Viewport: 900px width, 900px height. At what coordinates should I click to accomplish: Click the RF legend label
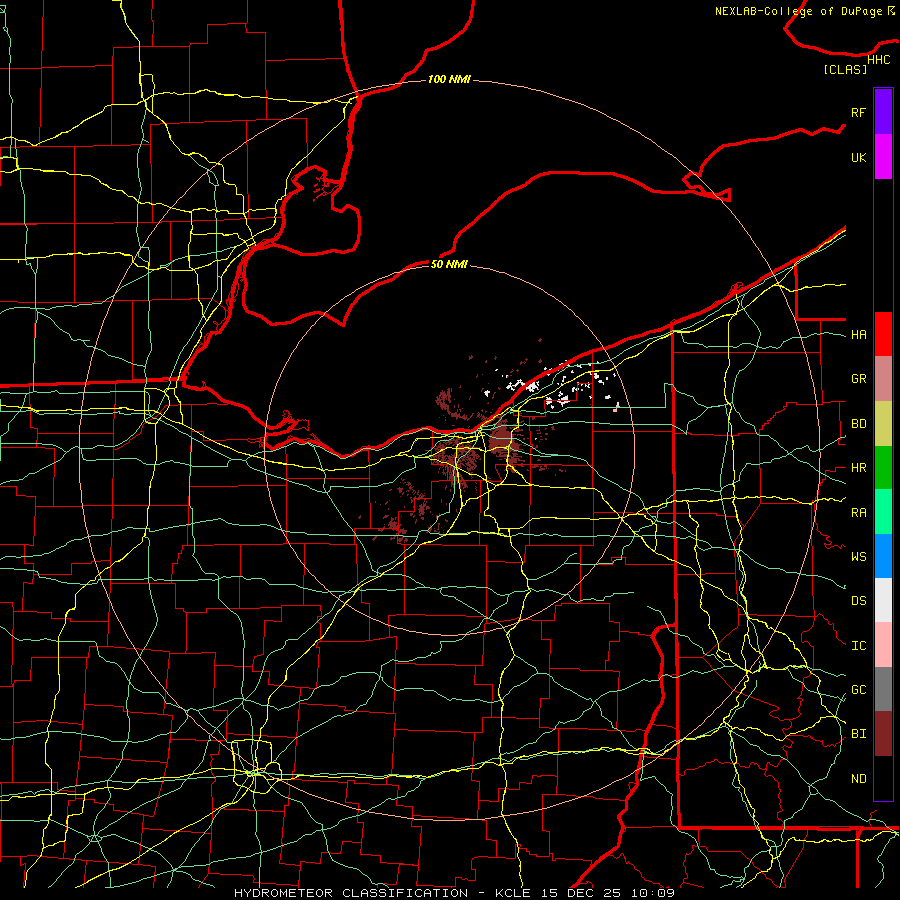pyautogui.click(x=859, y=112)
